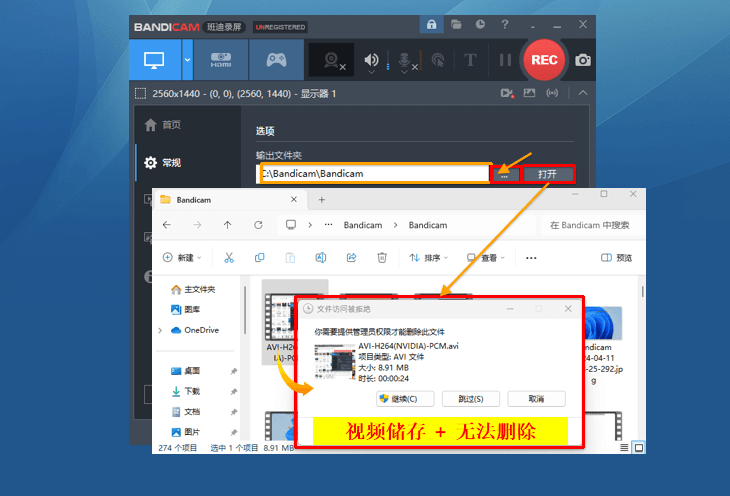Toggle text overlay T icon
Image resolution: width=730 pixels, height=496 pixels.
(470, 60)
